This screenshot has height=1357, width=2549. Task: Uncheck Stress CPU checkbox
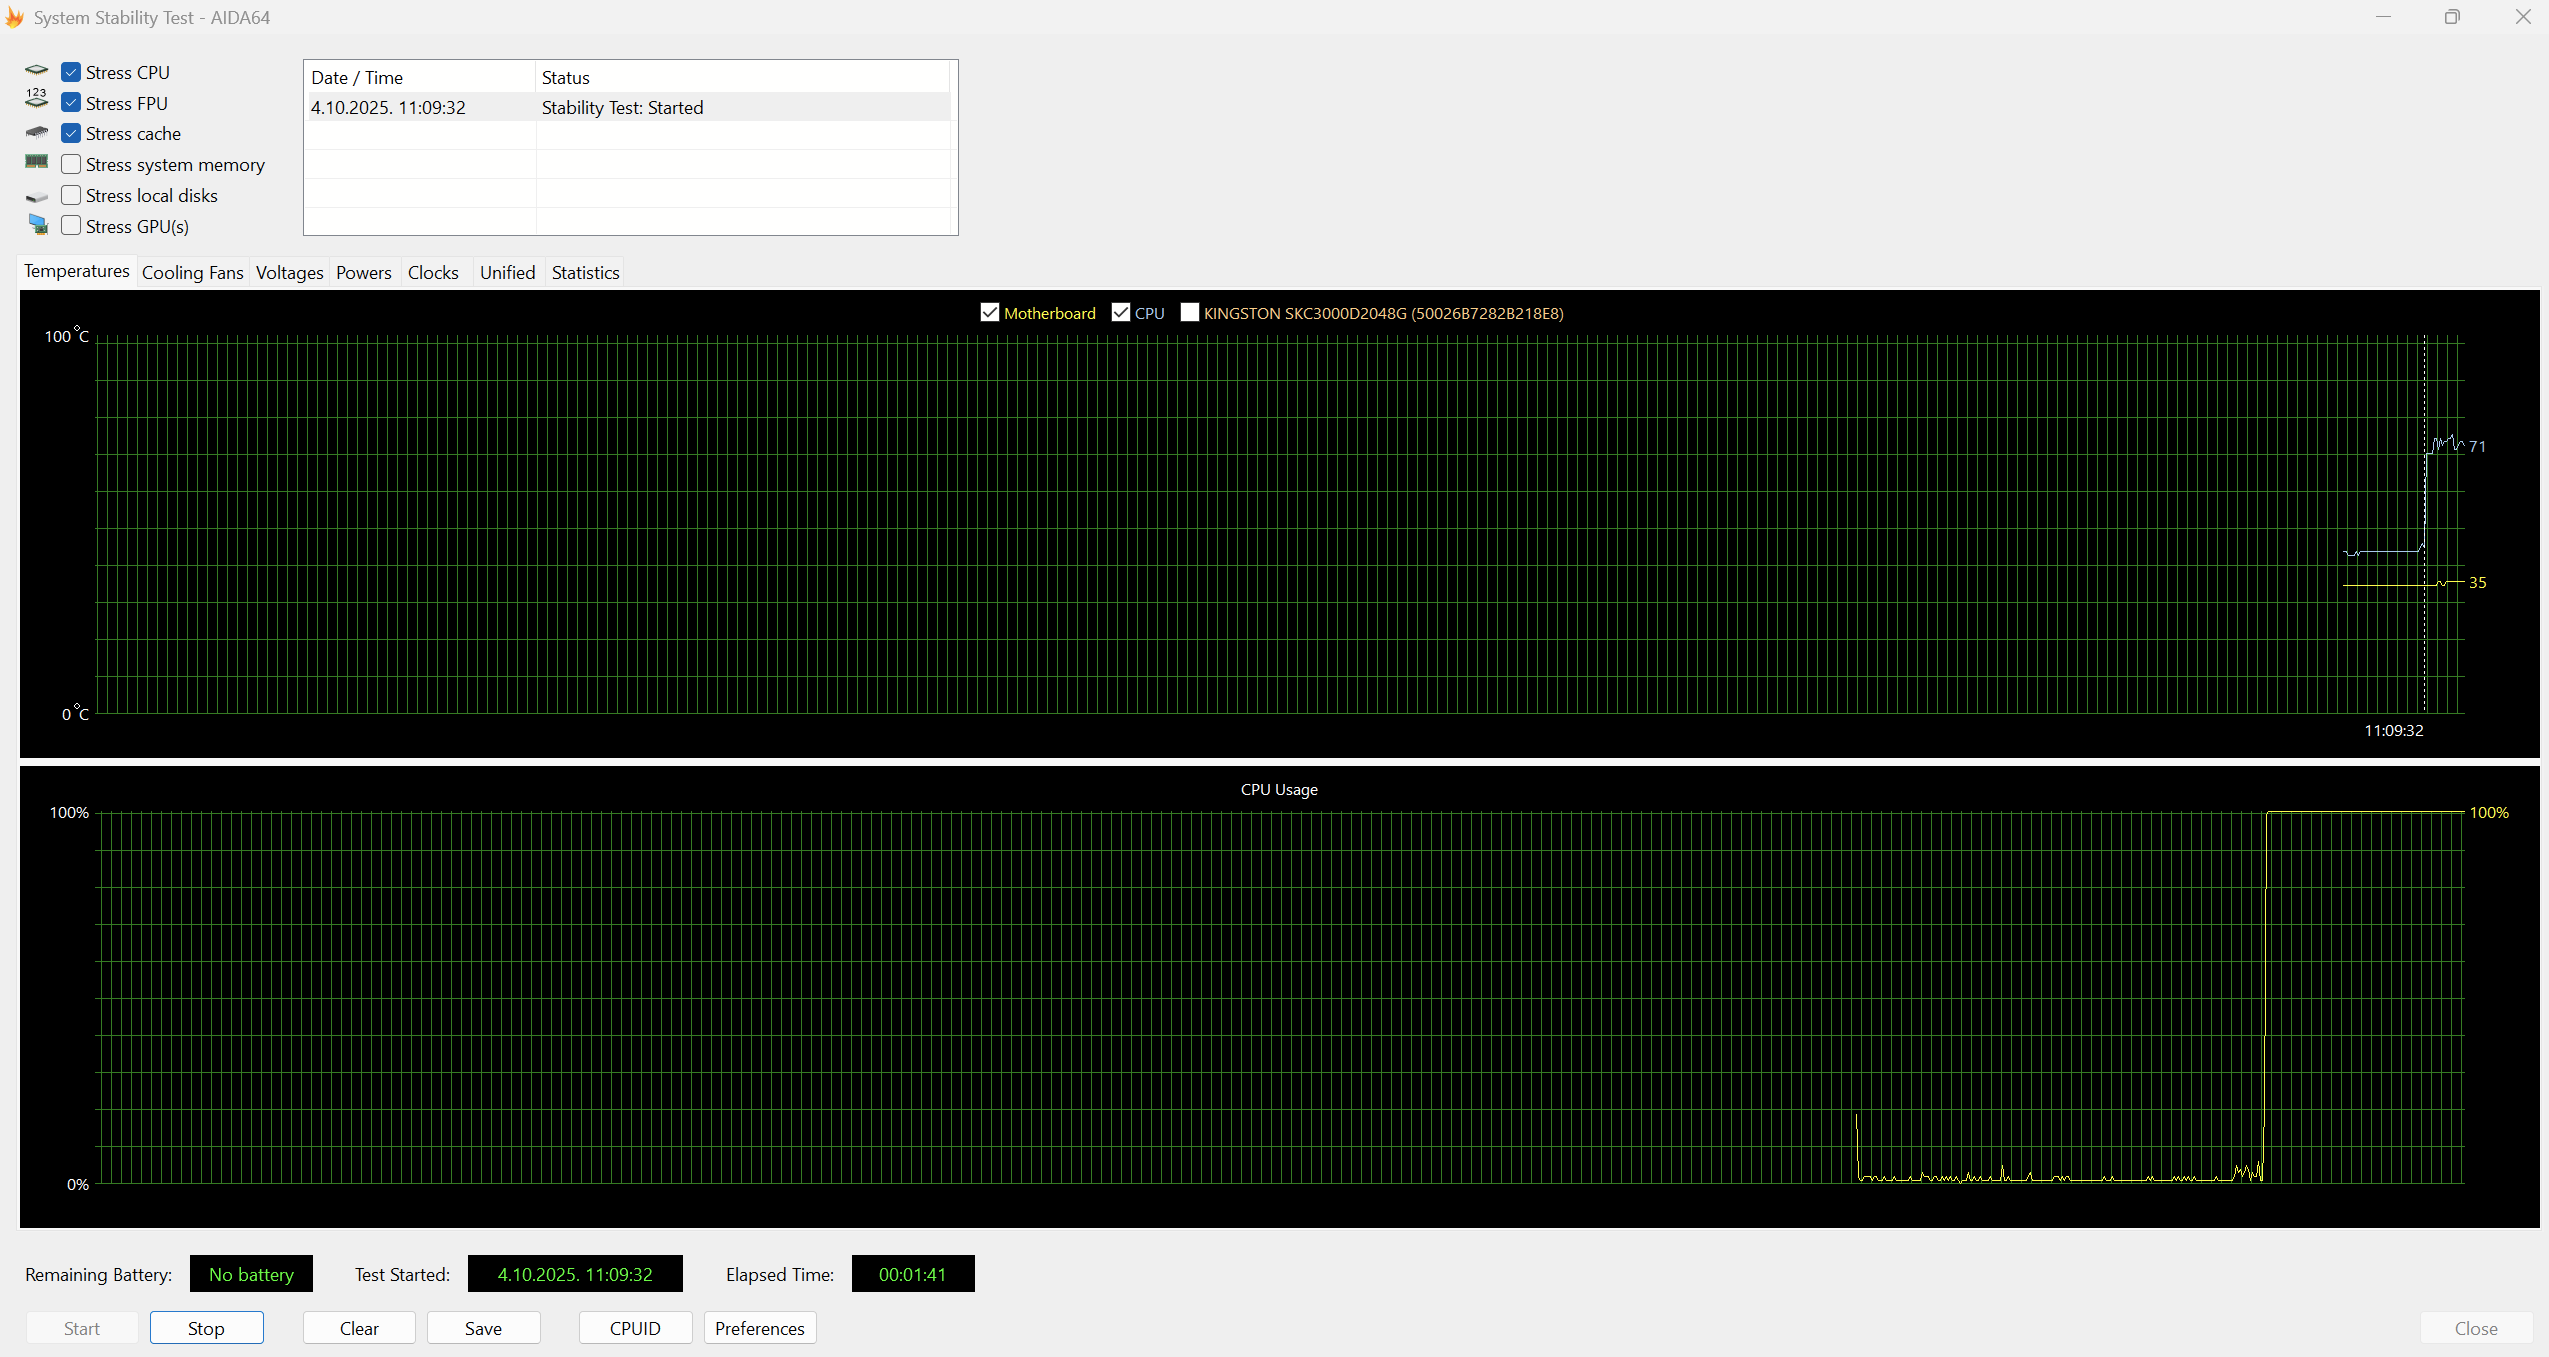coord(71,72)
